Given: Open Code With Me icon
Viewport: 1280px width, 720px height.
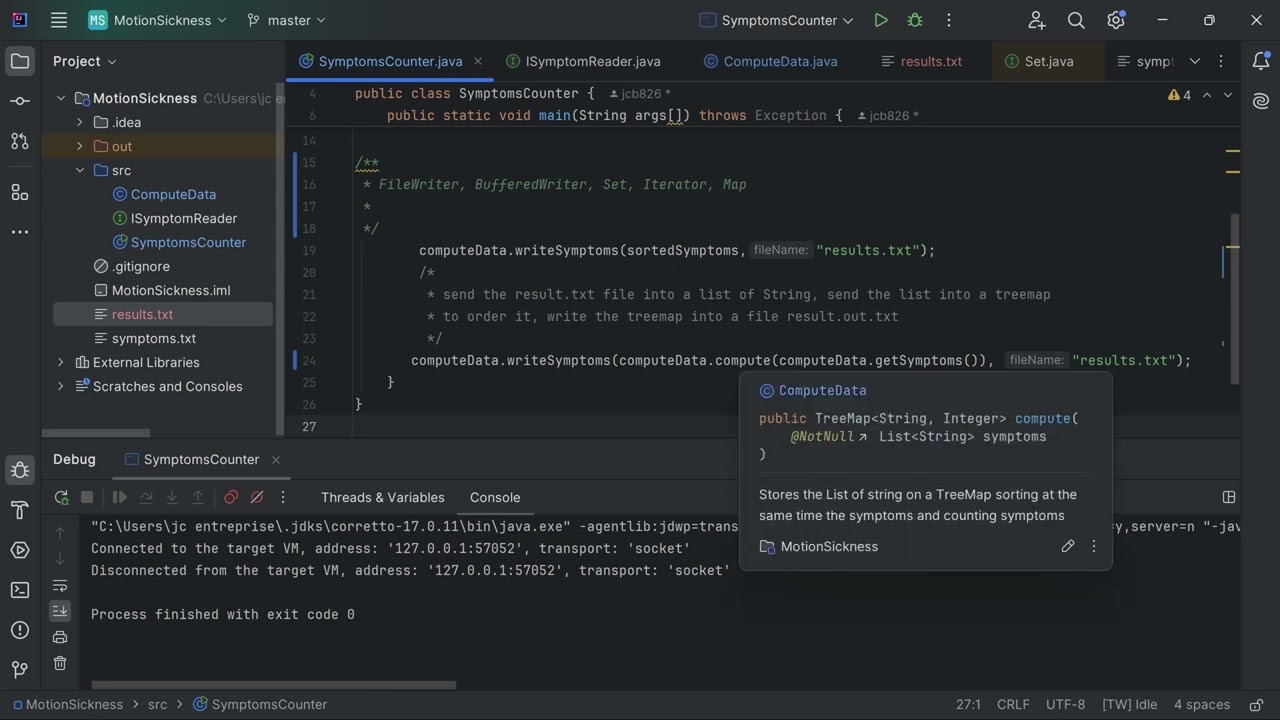Looking at the screenshot, I should 1037,20.
